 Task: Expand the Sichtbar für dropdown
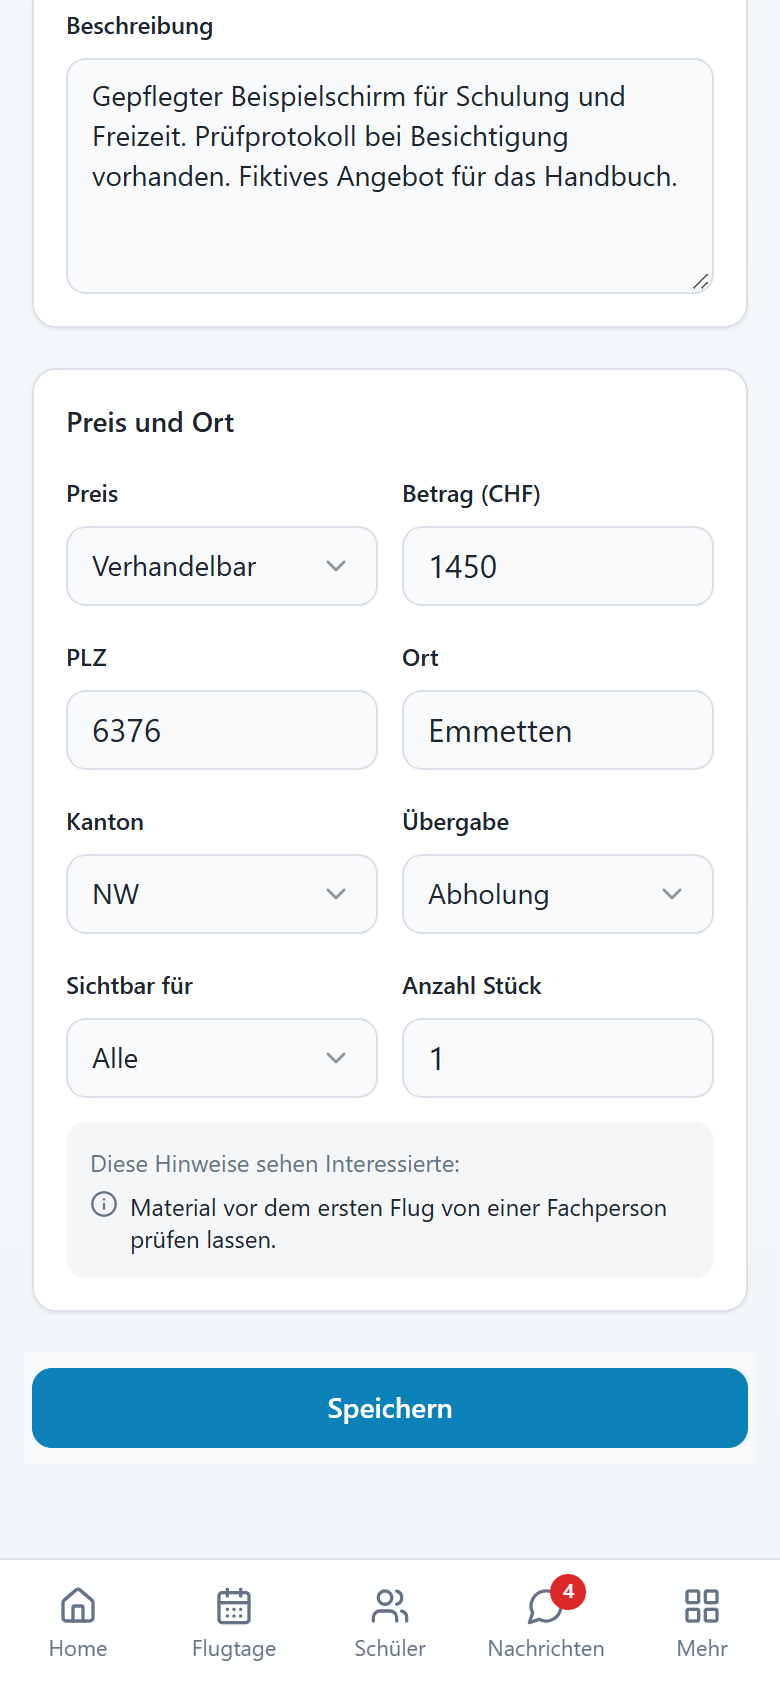222,1058
